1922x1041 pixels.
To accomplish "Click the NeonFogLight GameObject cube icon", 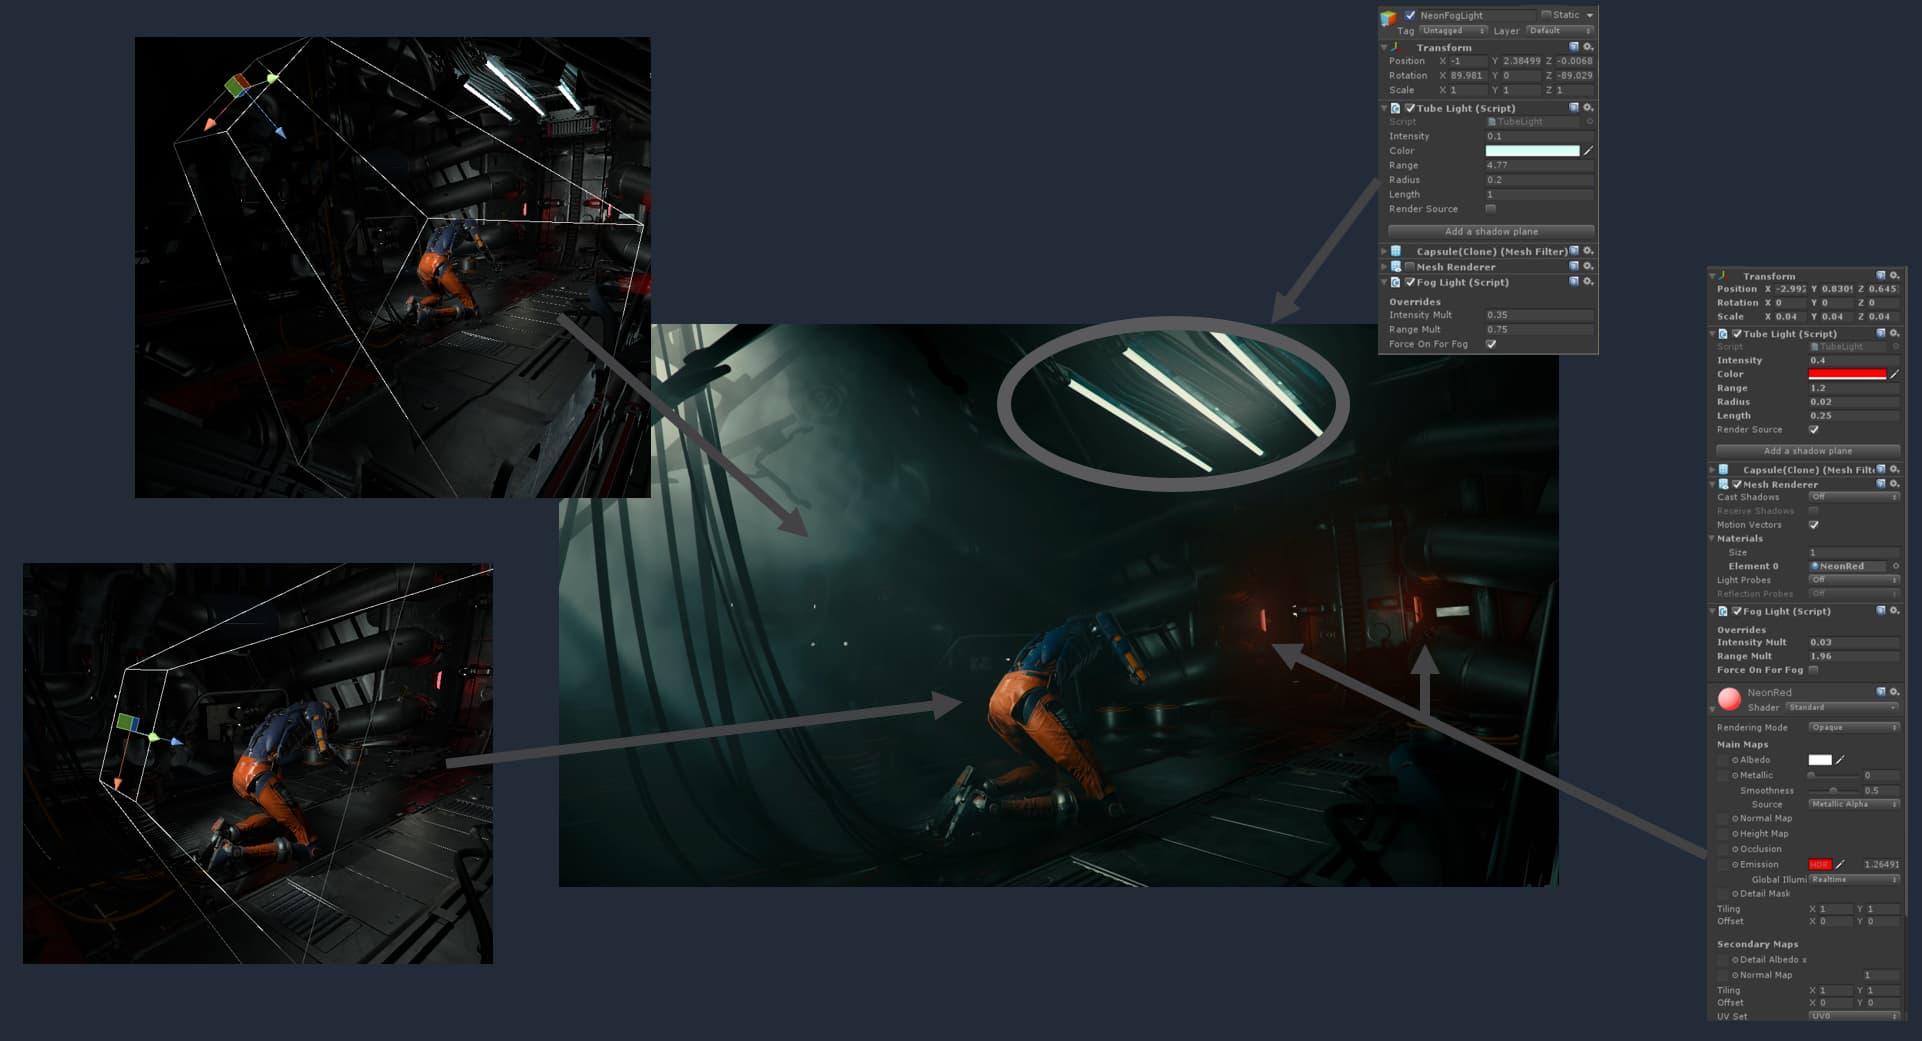I will coord(1388,17).
